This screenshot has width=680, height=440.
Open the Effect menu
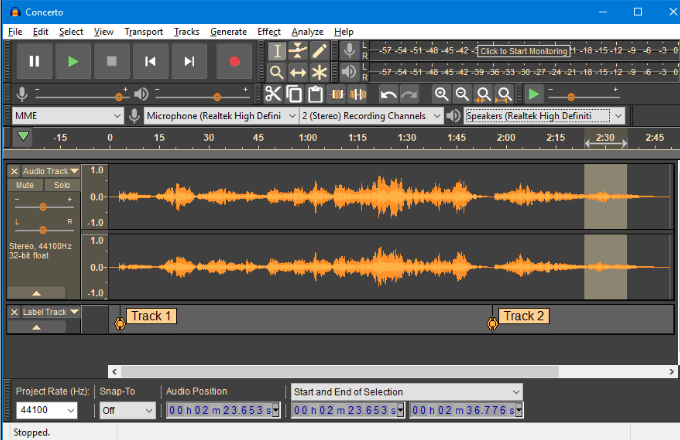[268, 32]
